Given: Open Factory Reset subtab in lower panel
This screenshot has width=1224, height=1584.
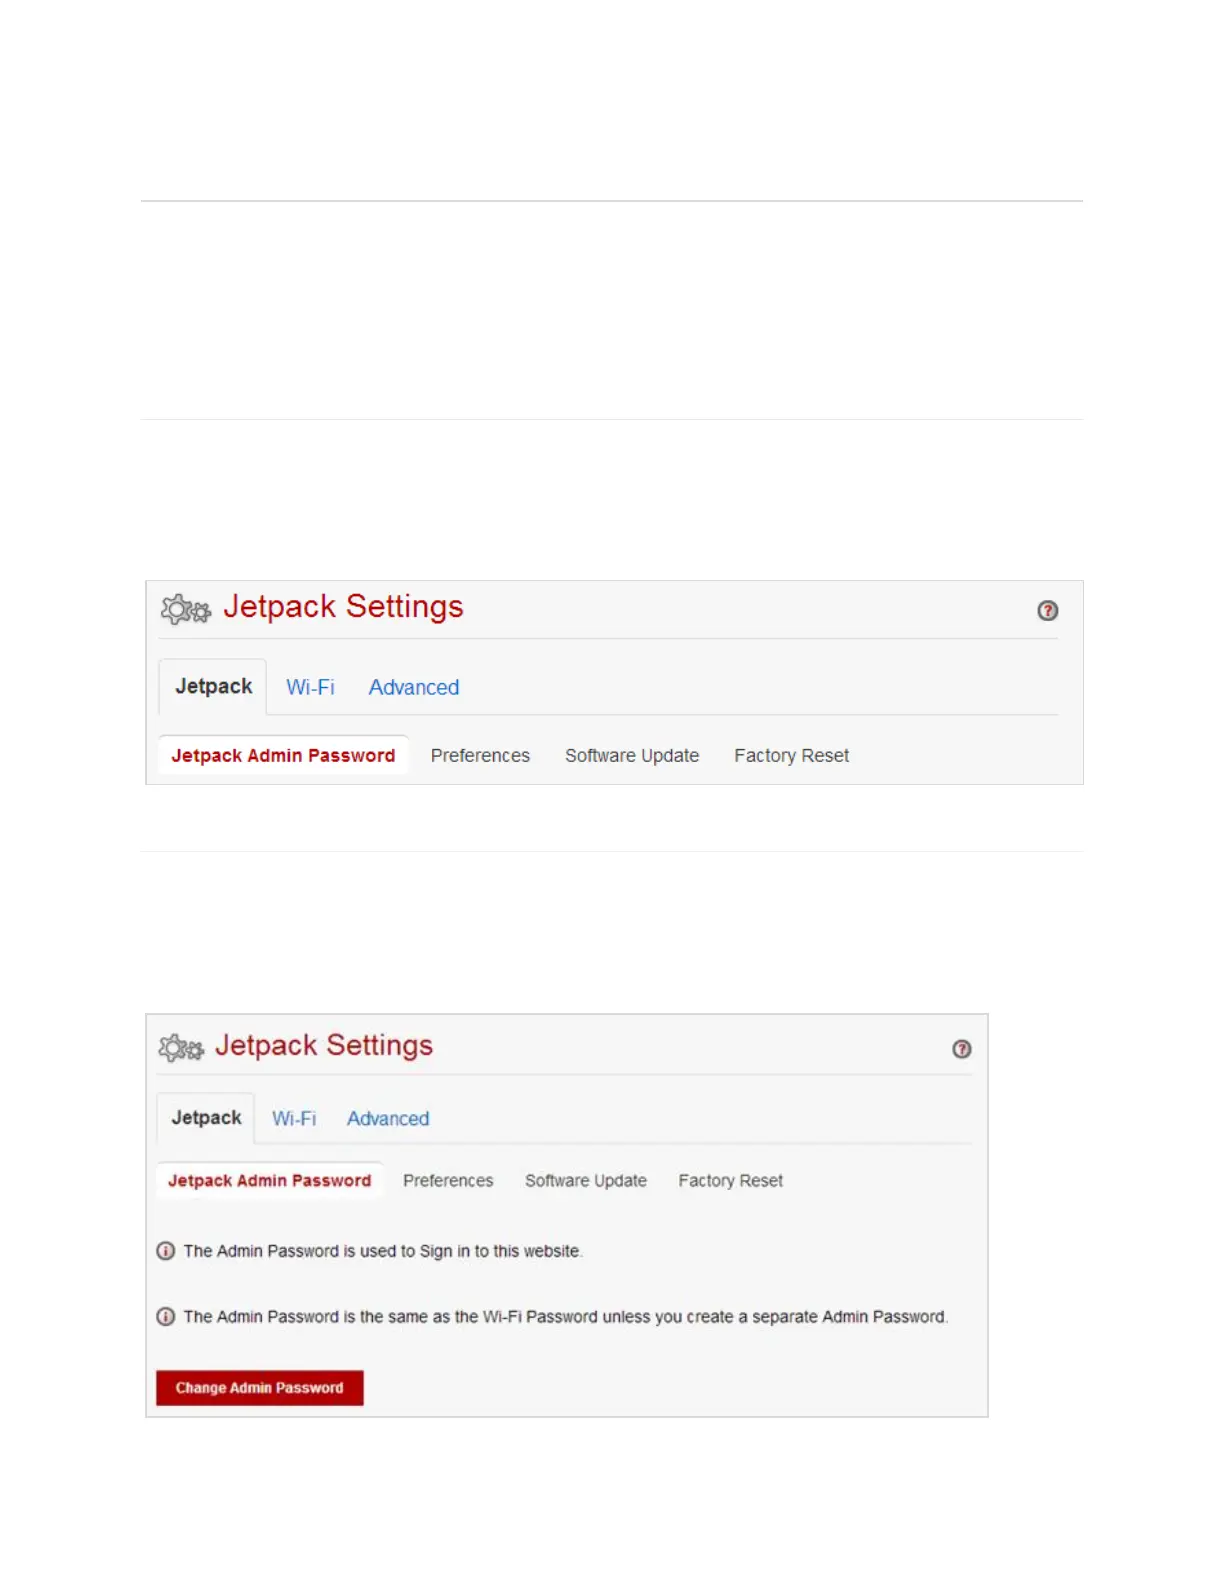Looking at the screenshot, I should pos(731,1181).
